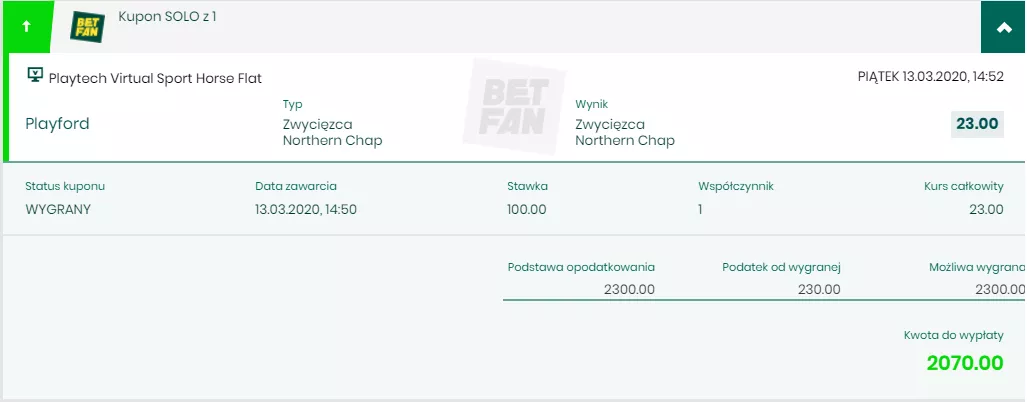Viewport: 1027px width, 402px height.
Task: Select Northern Chap under Wynik
Action: pyautogui.click(x=625, y=141)
